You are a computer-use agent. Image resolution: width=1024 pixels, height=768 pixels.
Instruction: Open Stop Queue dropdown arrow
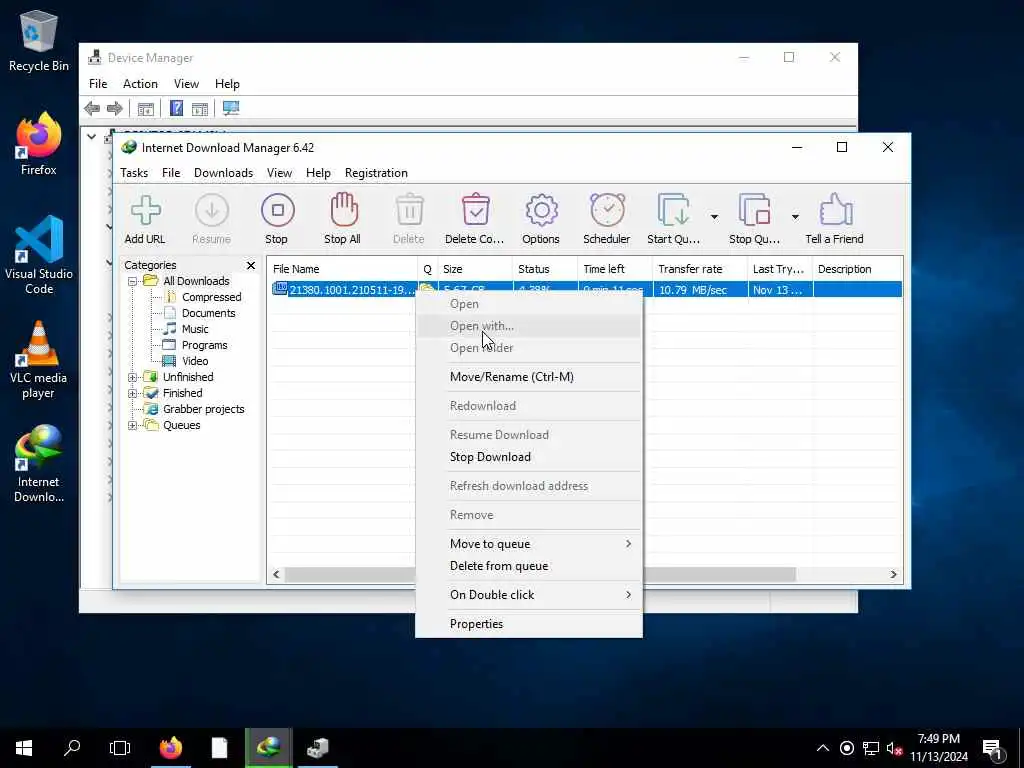pos(795,217)
